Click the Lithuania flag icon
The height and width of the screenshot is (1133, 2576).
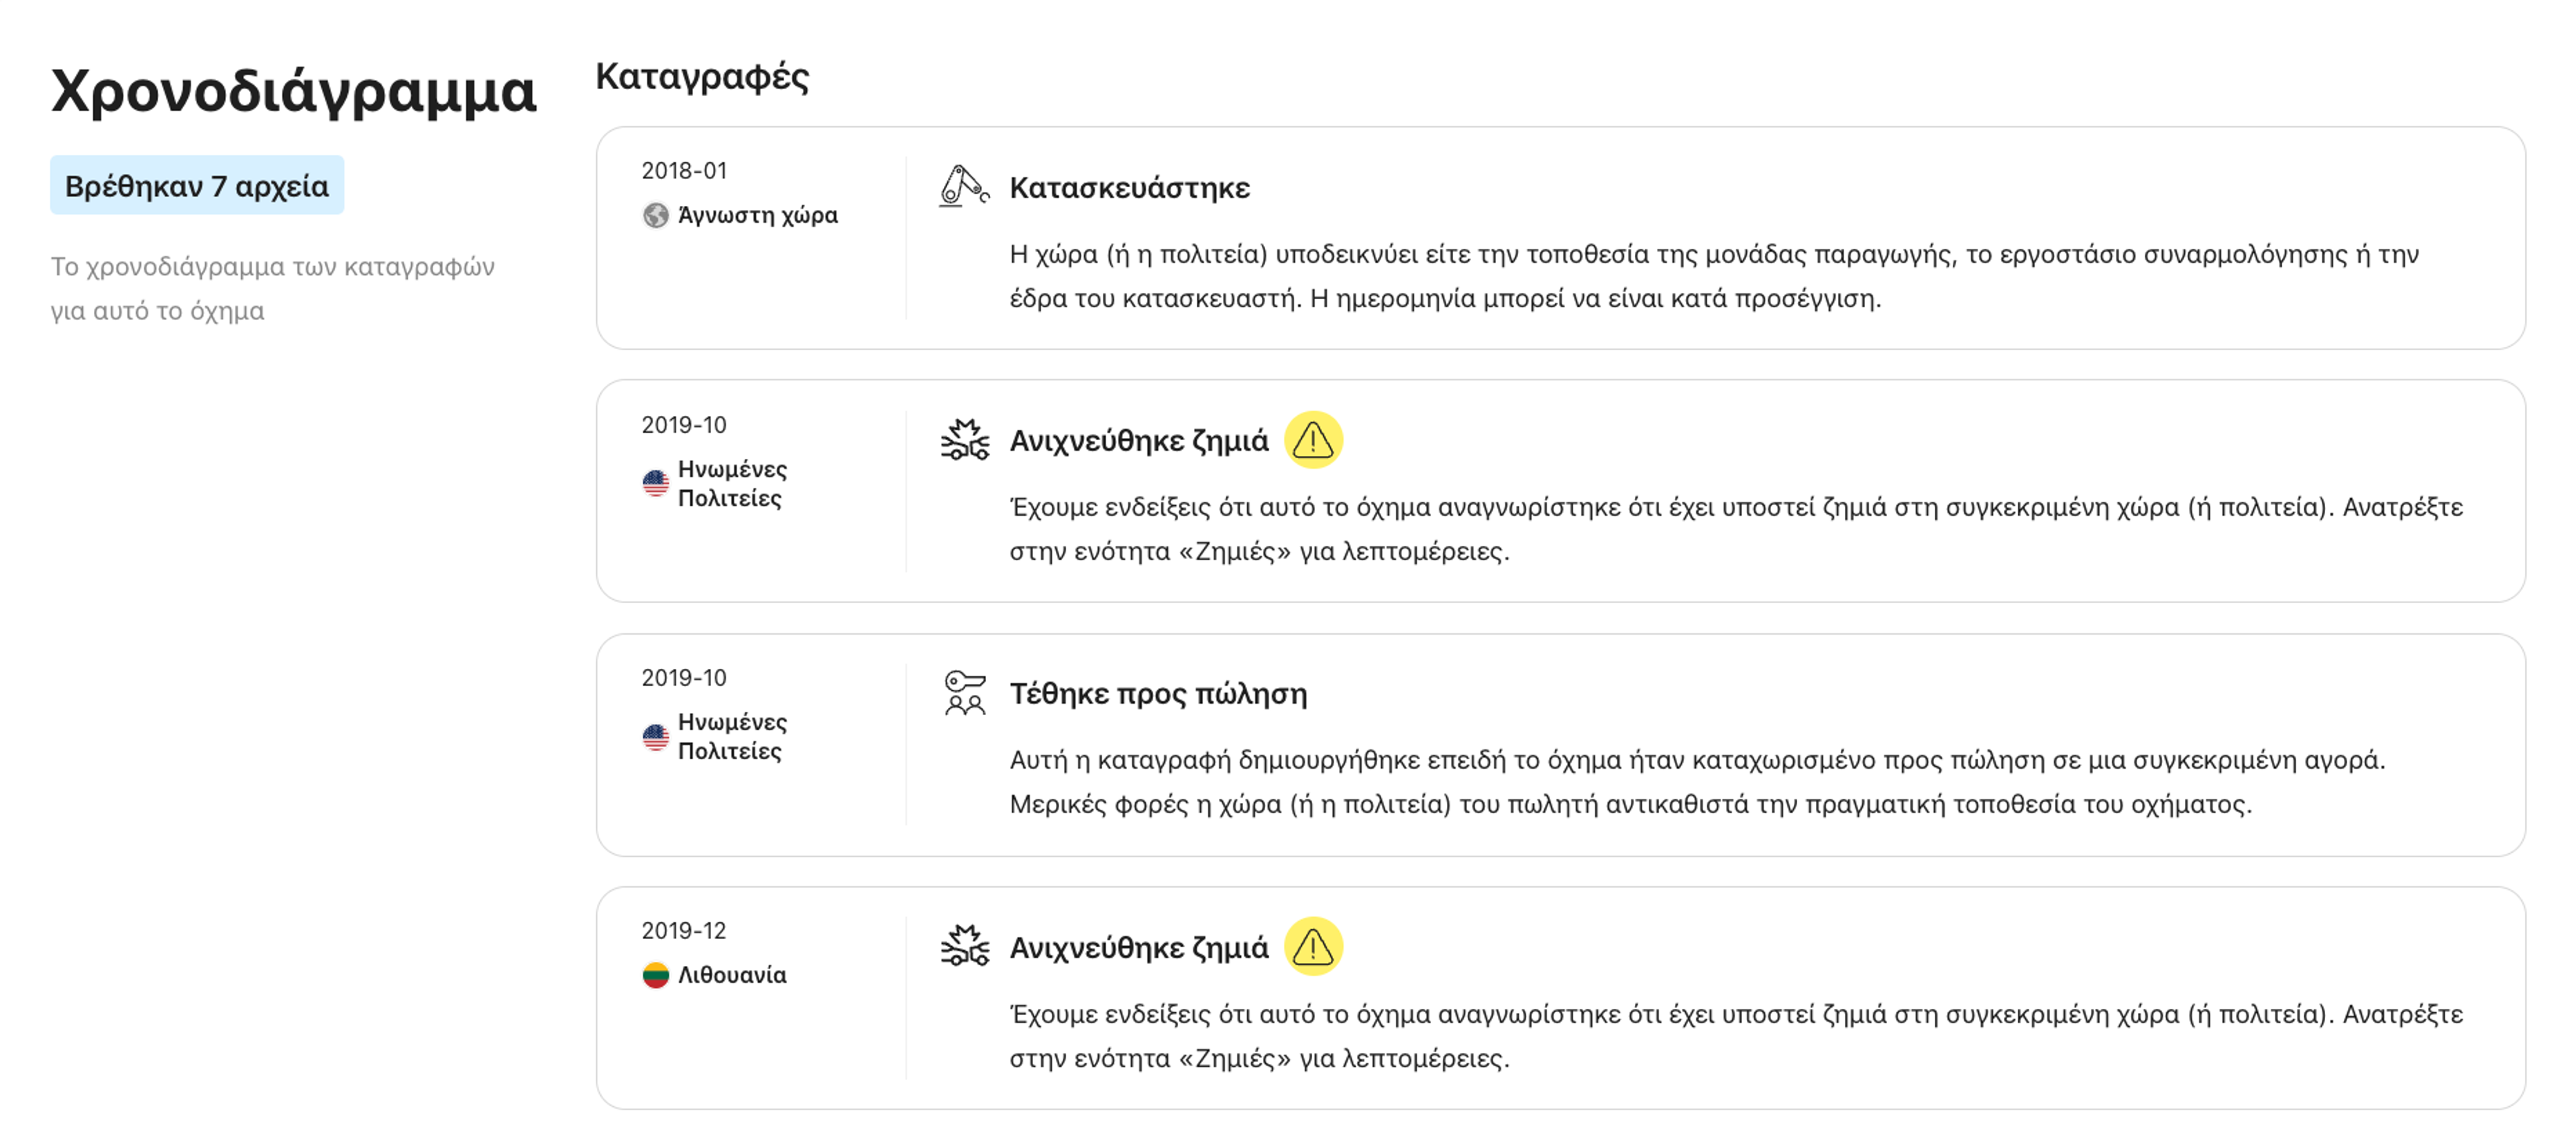pos(656,975)
